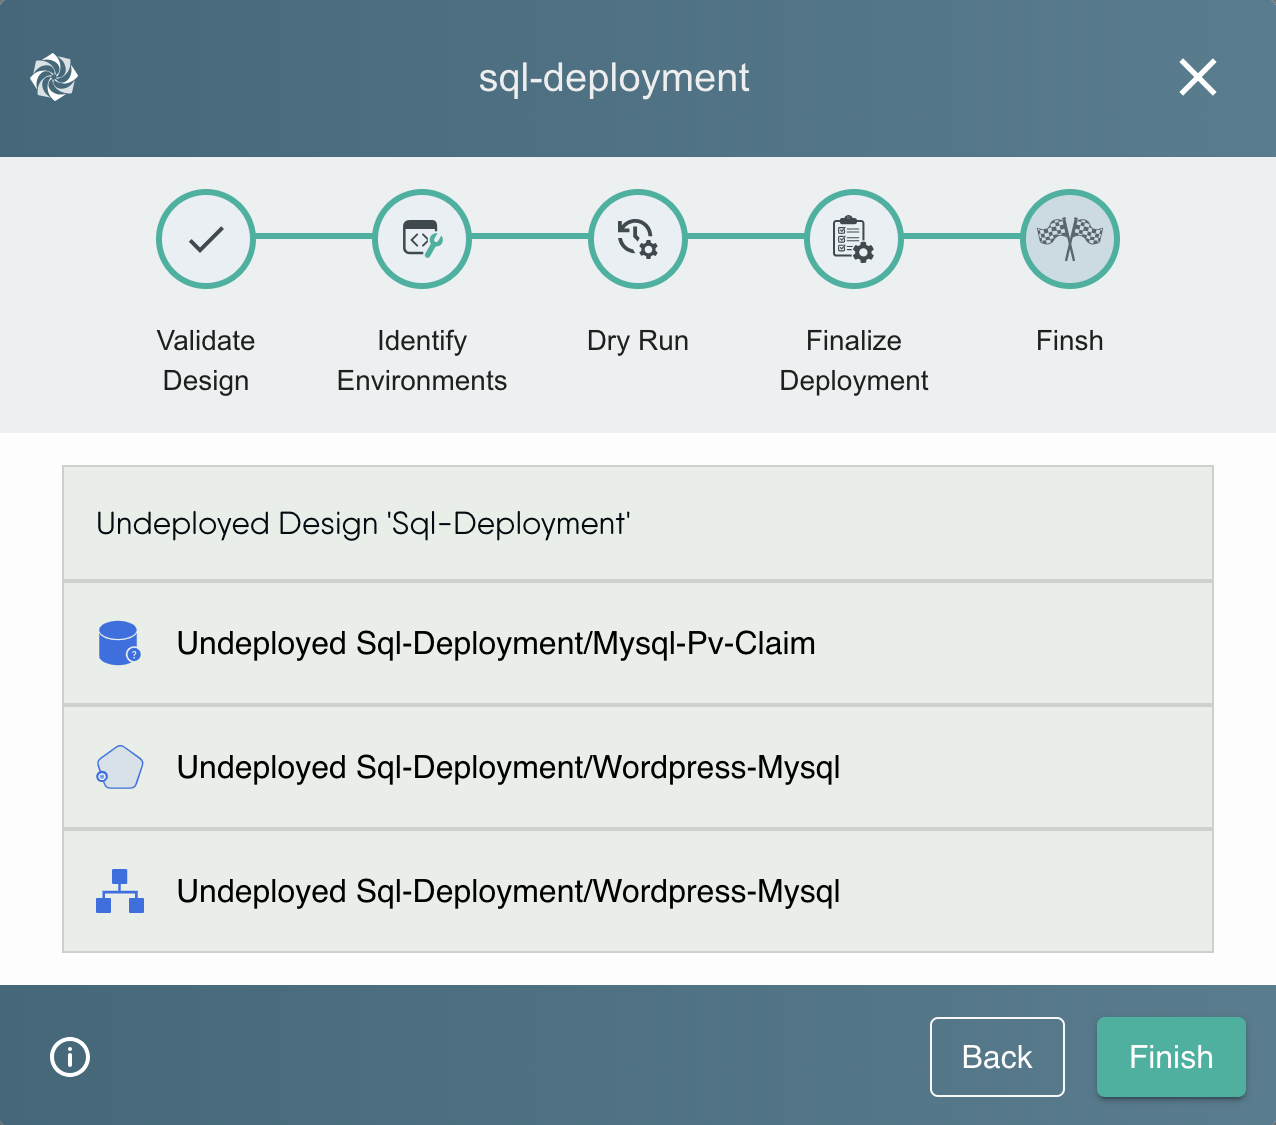This screenshot has width=1276, height=1125.
Task: Click the Identify Environments step icon
Action: coord(421,239)
